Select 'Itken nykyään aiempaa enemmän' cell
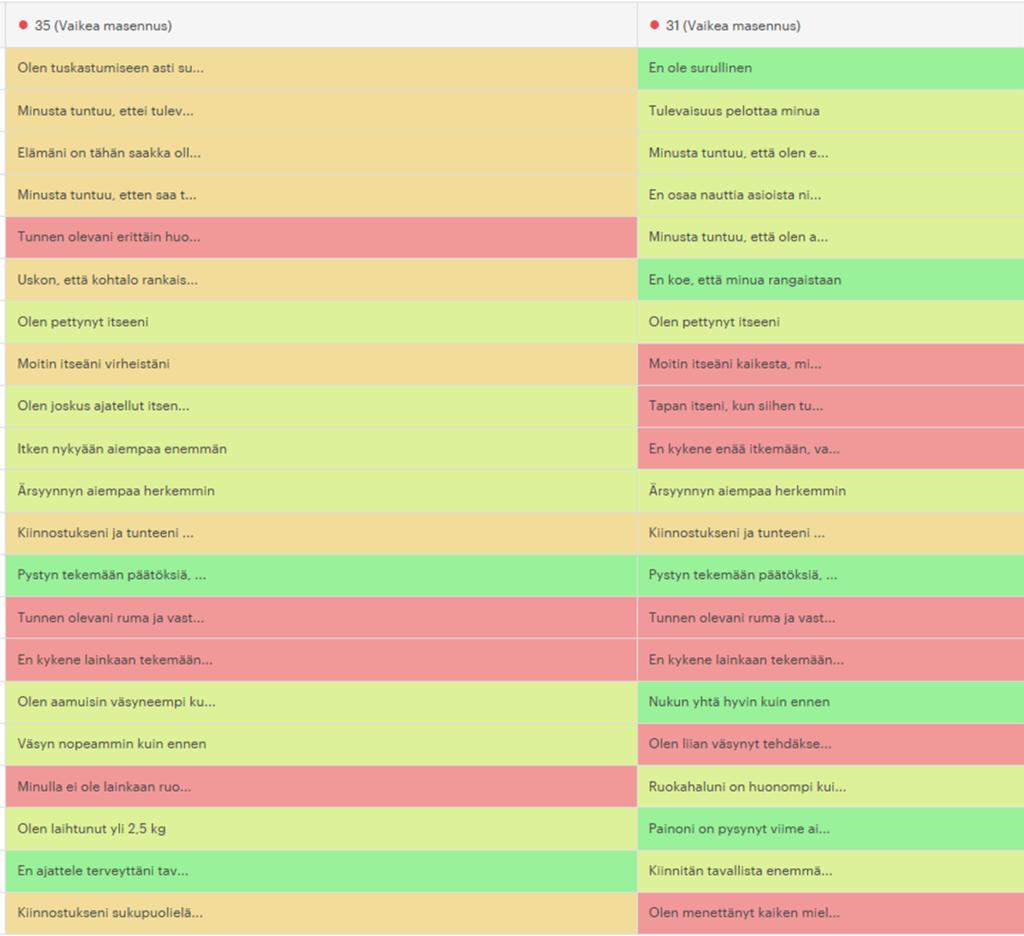1024x936 pixels. pyautogui.click(x=321, y=449)
